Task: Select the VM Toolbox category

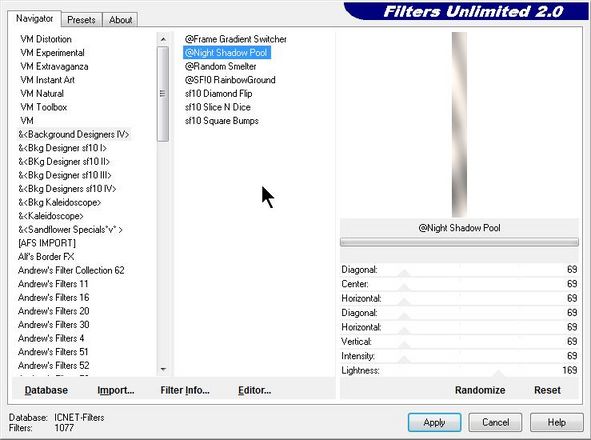Action: [x=44, y=107]
